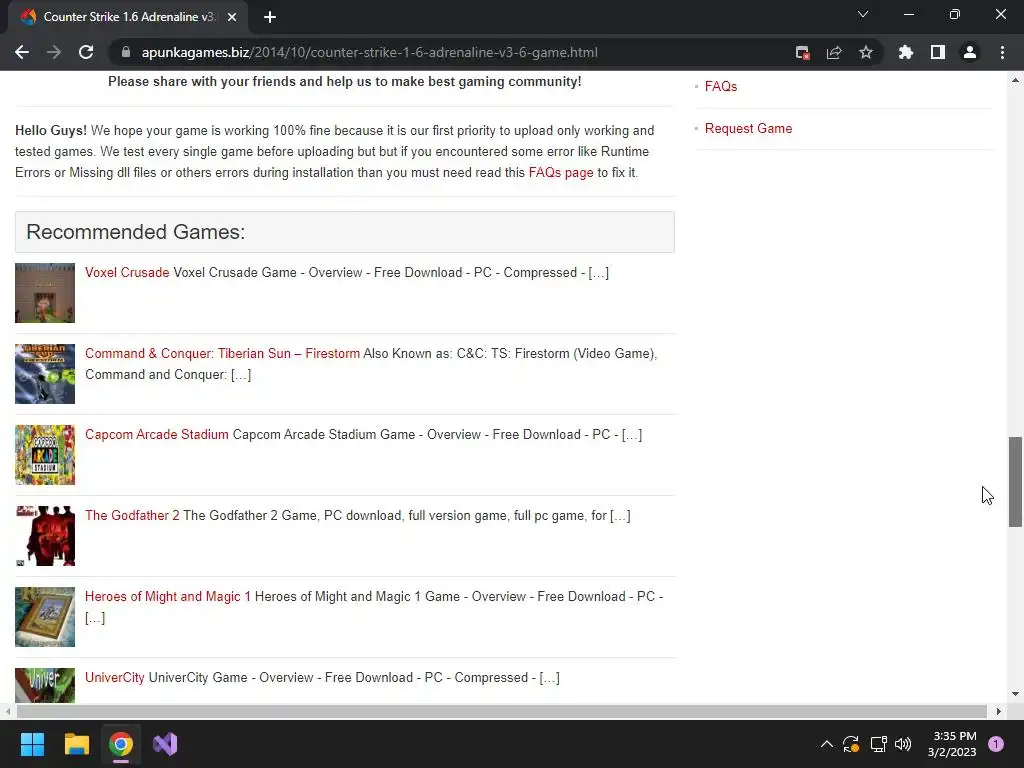Click the UniverCity thumbnail image
The height and width of the screenshot is (768, 1024).
point(45,685)
